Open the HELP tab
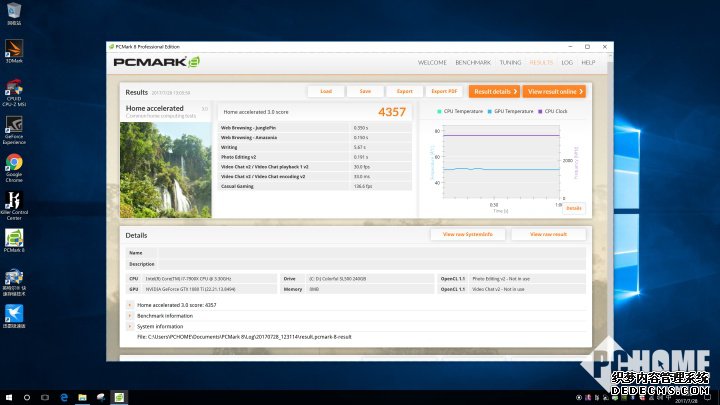Screen dimensions: 720x405 pos(588,62)
